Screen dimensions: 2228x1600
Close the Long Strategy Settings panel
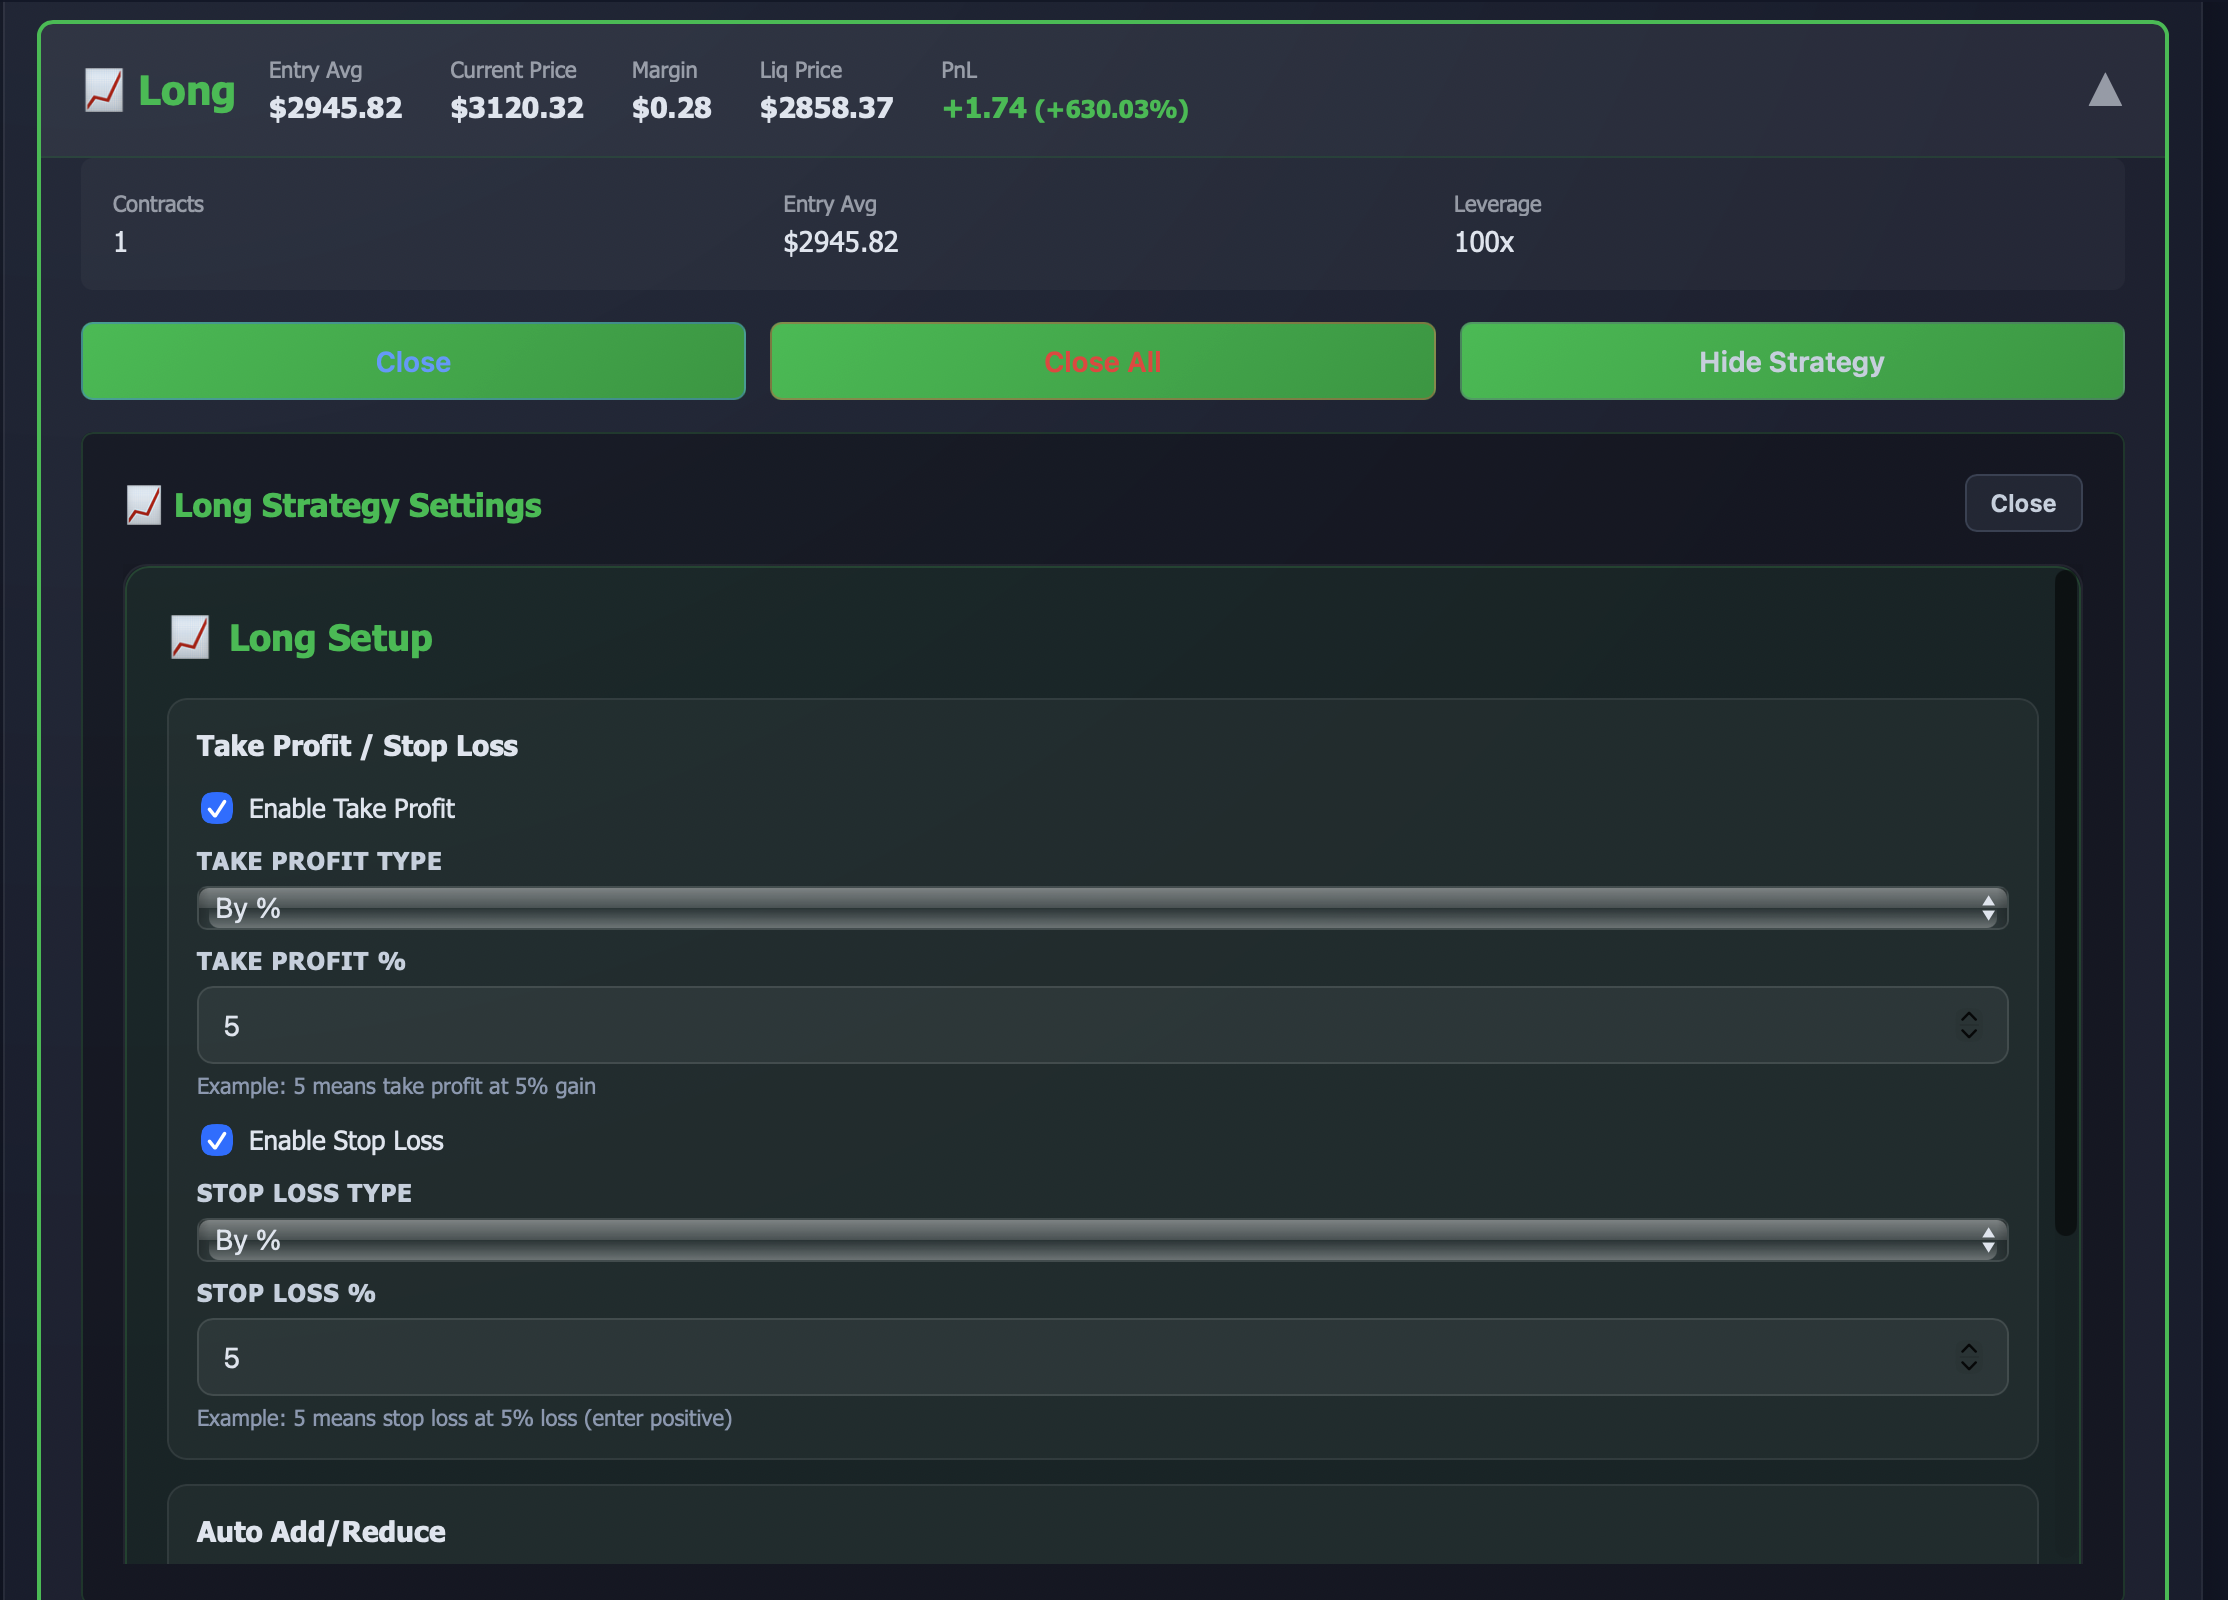tap(2023, 503)
